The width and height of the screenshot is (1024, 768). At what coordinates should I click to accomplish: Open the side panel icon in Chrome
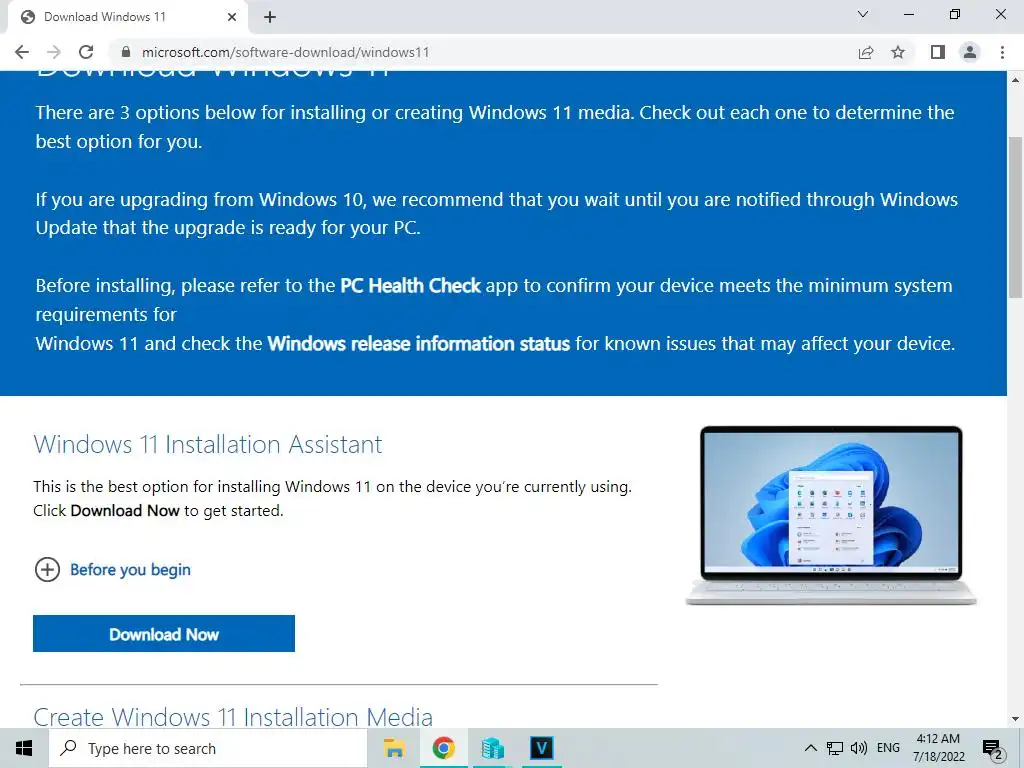coord(938,52)
